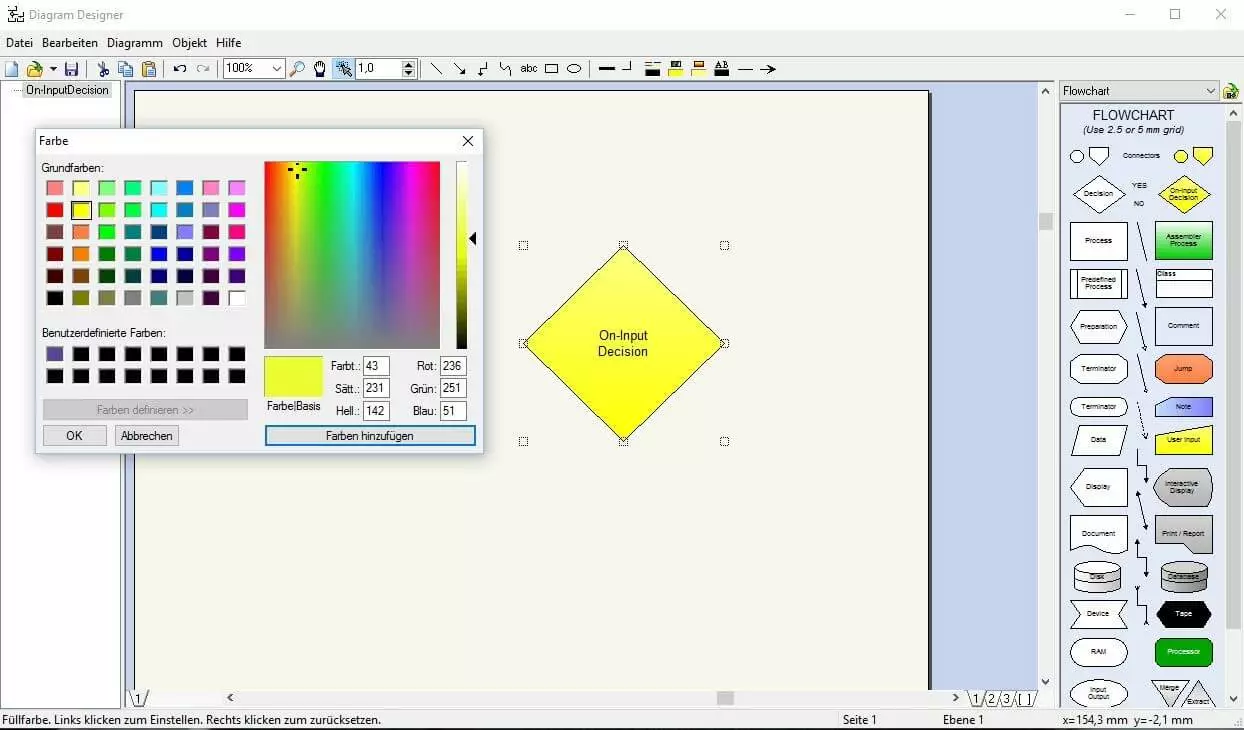Select the green Assembler Process palette shape
This screenshot has height=730, width=1244.
click(x=1183, y=241)
